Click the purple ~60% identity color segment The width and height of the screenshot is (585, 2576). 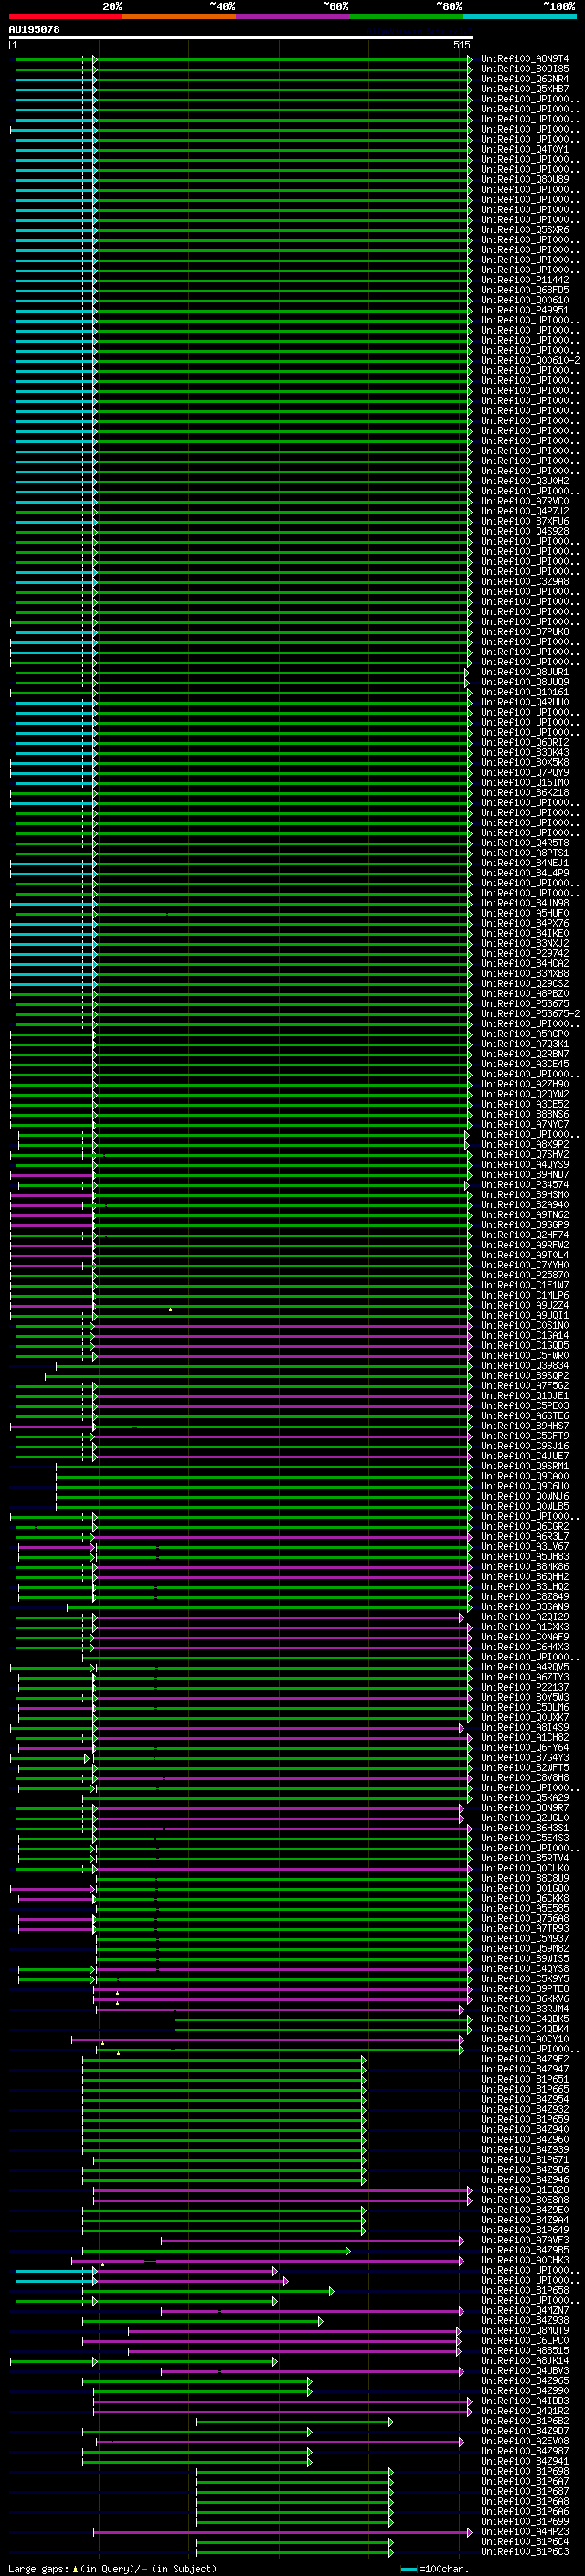coord(293,16)
